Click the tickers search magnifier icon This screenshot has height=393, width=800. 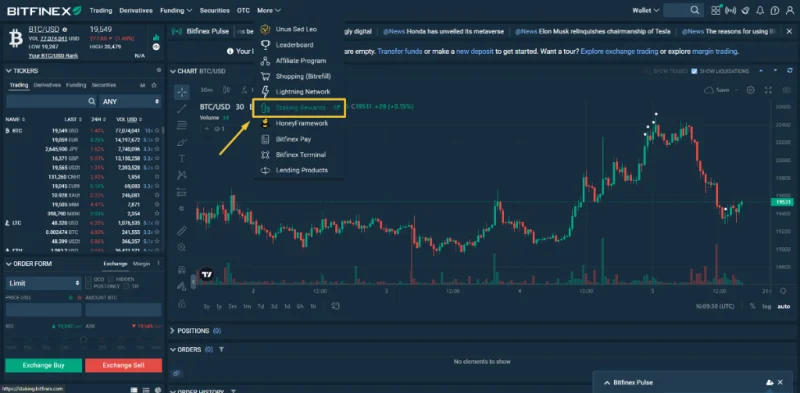pyautogui.click(x=91, y=102)
